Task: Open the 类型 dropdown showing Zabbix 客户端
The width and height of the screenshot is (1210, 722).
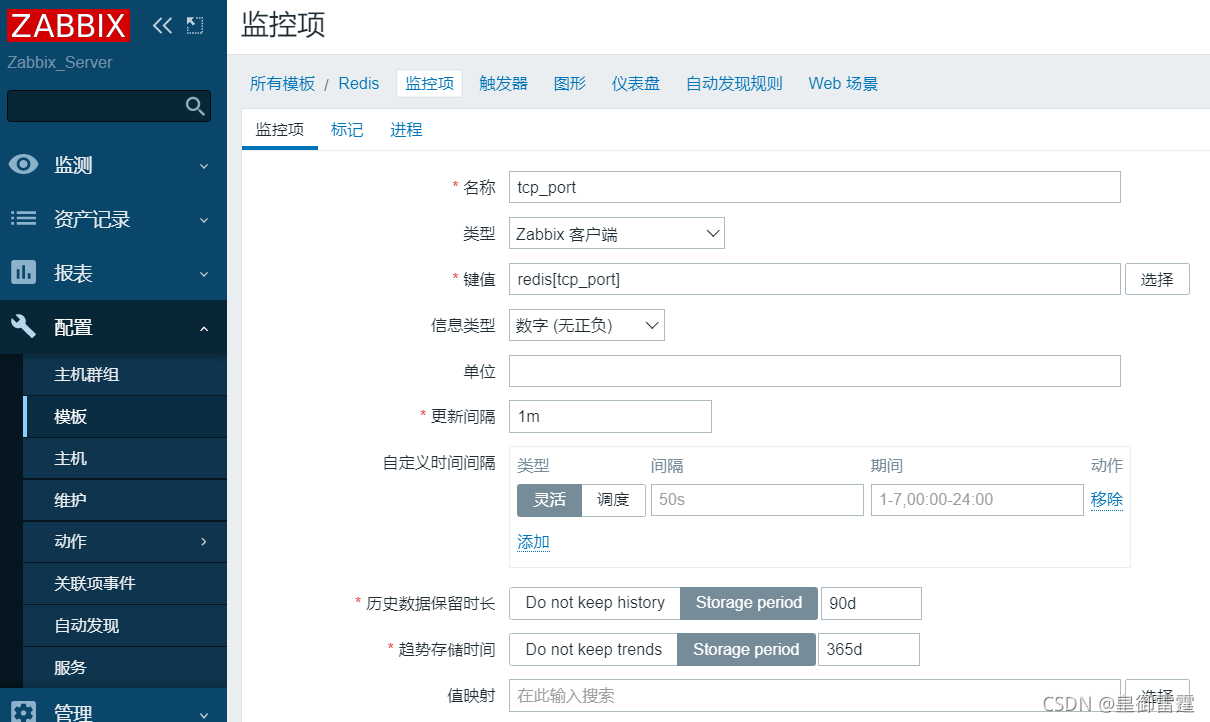Action: coord(616,233)
